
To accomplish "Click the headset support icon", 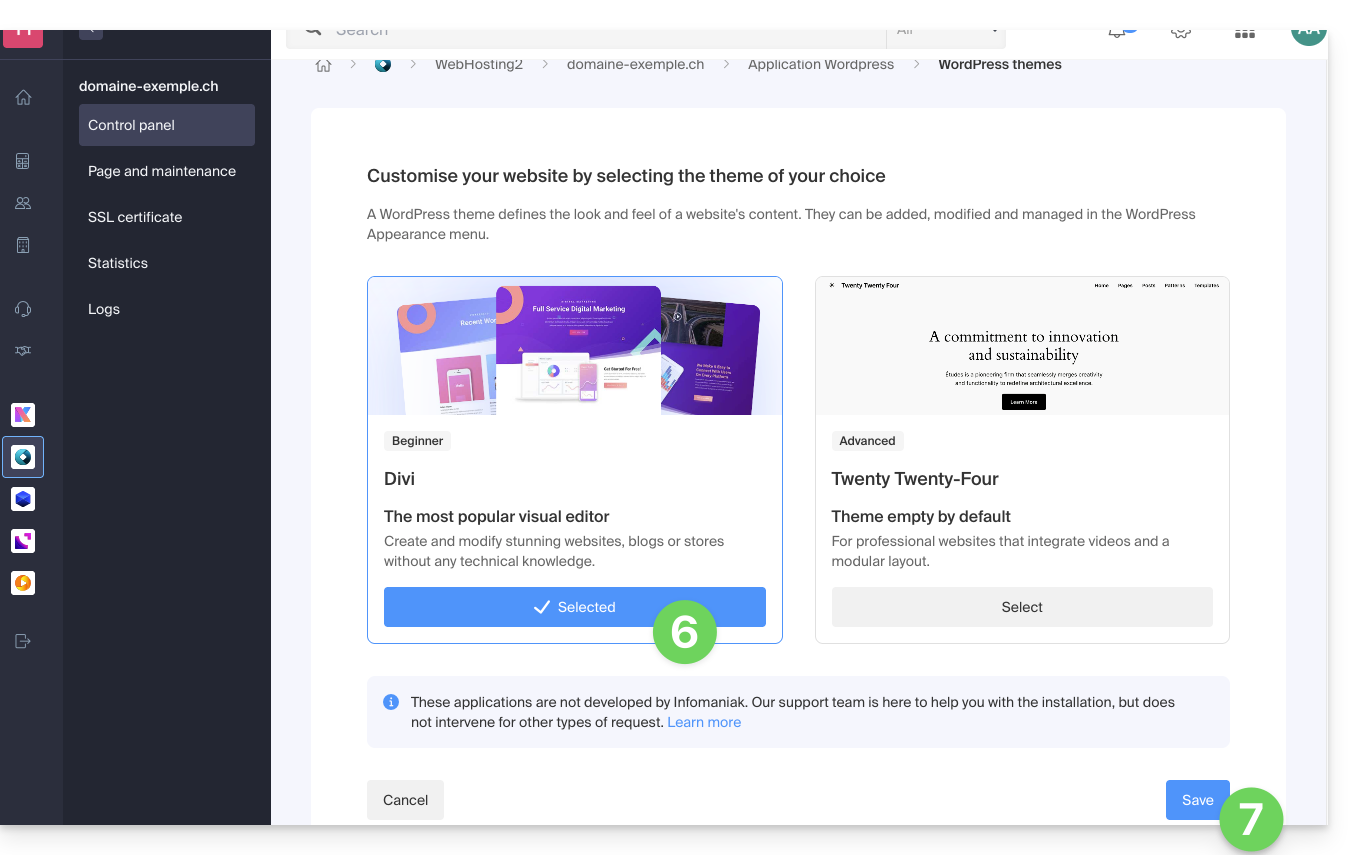I will [x=23, y=309].
